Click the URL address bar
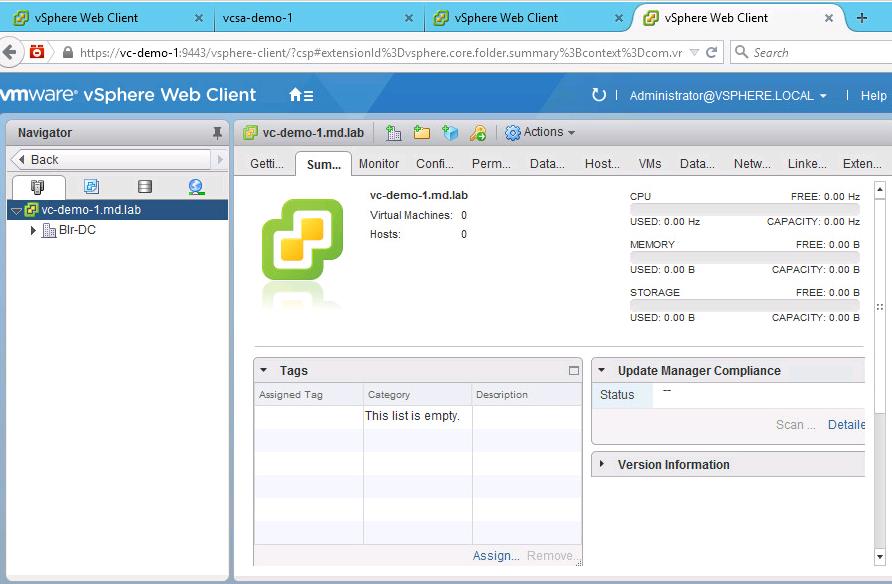The width and height of the screenshot is (892, 584). pos(380,52)
